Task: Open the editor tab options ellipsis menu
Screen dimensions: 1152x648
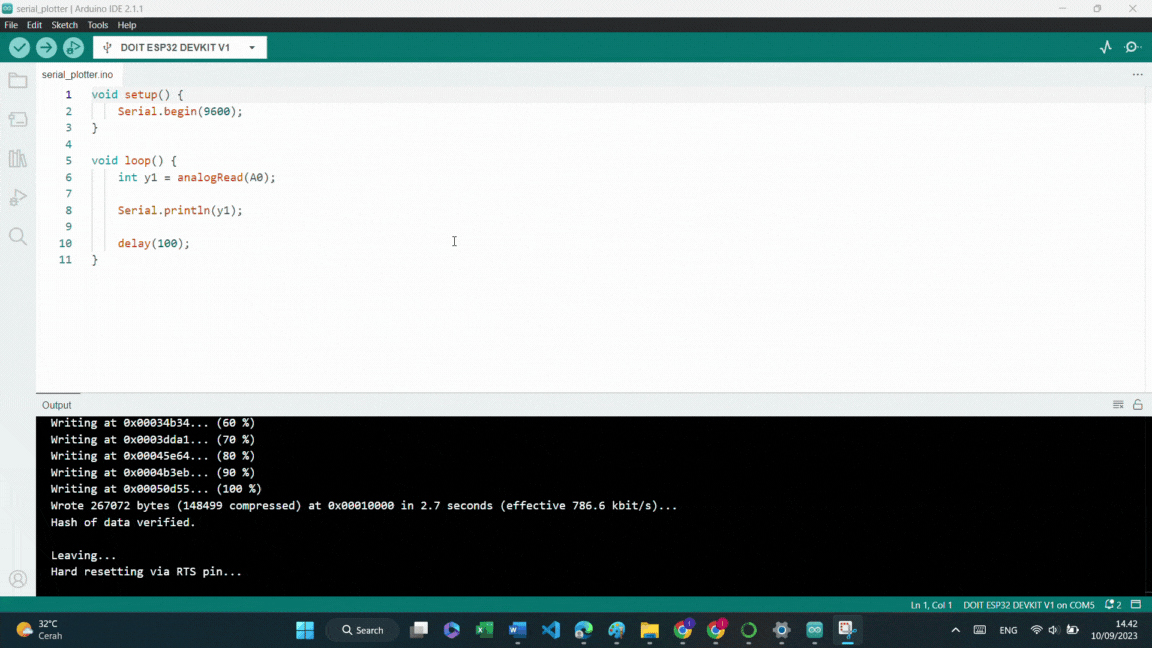Action: (x=1137, y=74)
